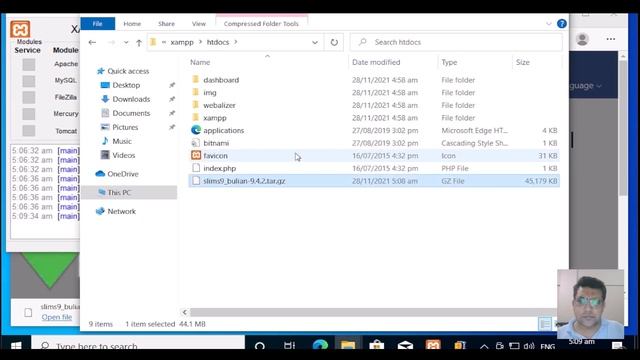Open Desktop in navigation pane

coord(126,85)
